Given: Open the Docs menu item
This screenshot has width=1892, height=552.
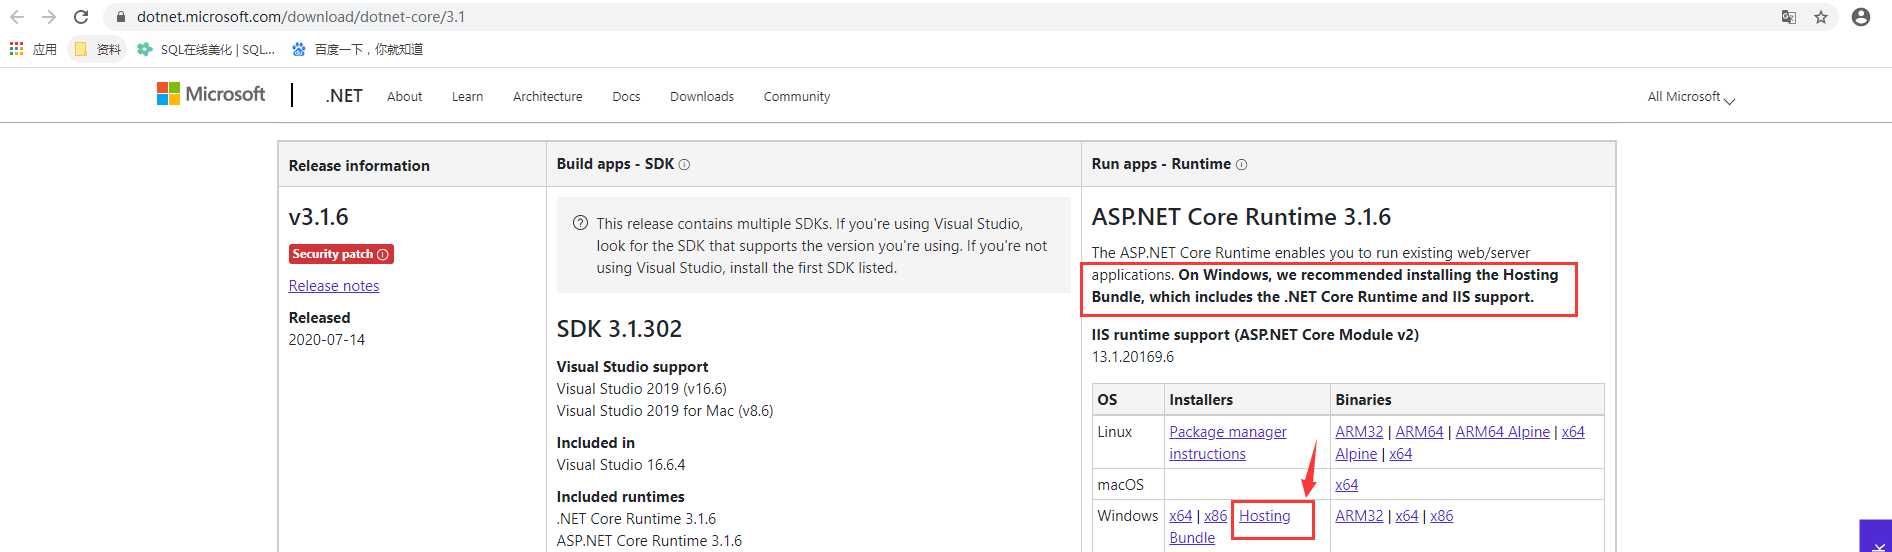Looking at the screenshot, I should pyautogui.click(x=626, y=96).
